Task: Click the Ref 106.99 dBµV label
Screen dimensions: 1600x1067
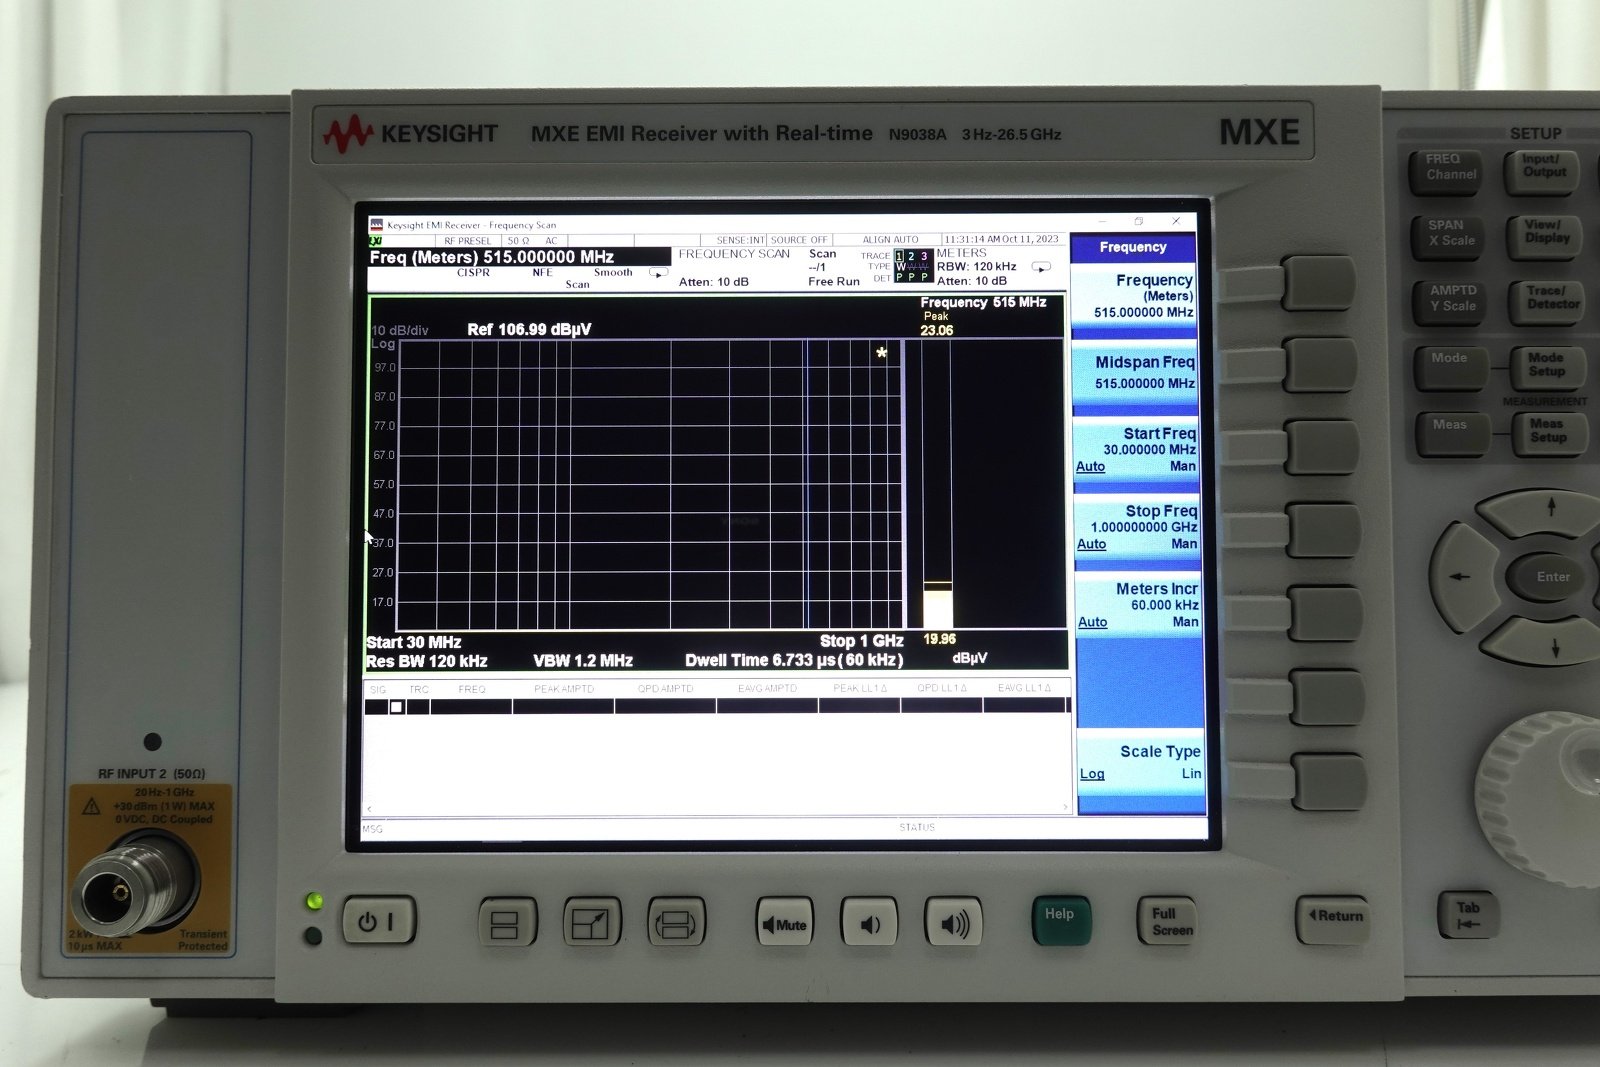Action: pos(529,329)
